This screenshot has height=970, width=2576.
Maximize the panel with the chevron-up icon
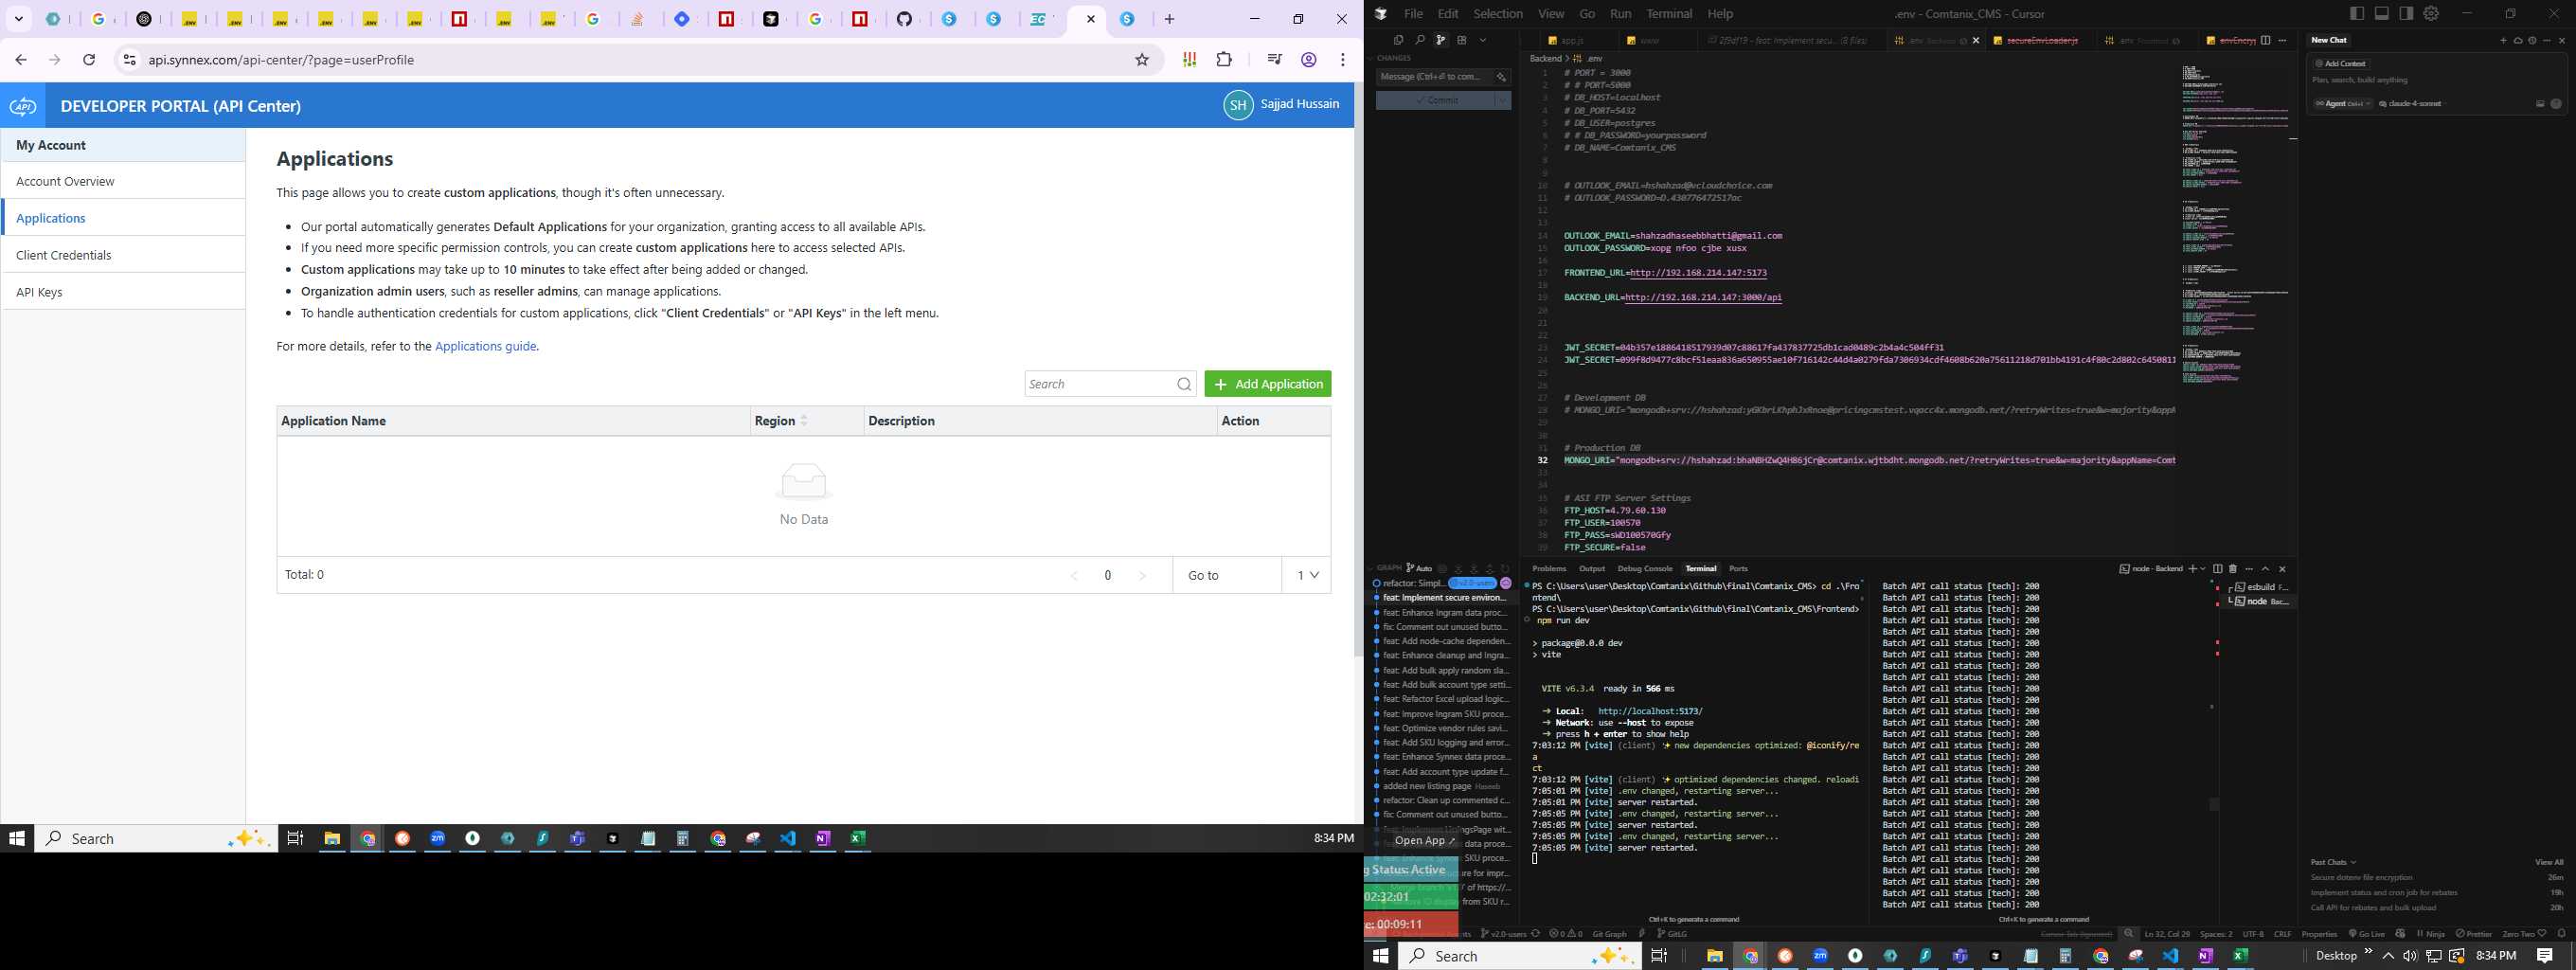2265,569
